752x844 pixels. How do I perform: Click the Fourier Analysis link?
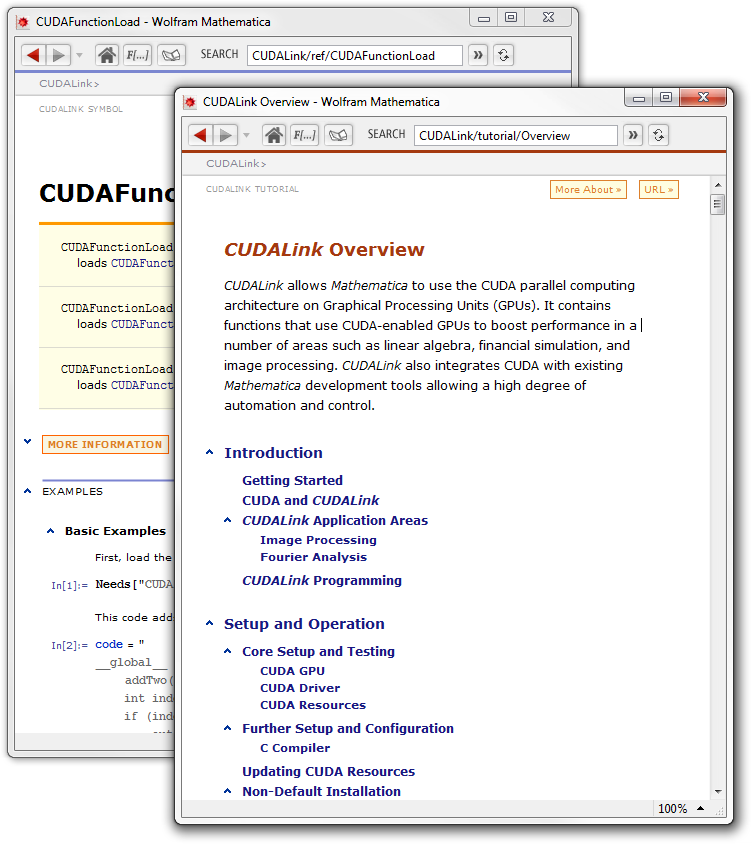[x=313, y=557]
